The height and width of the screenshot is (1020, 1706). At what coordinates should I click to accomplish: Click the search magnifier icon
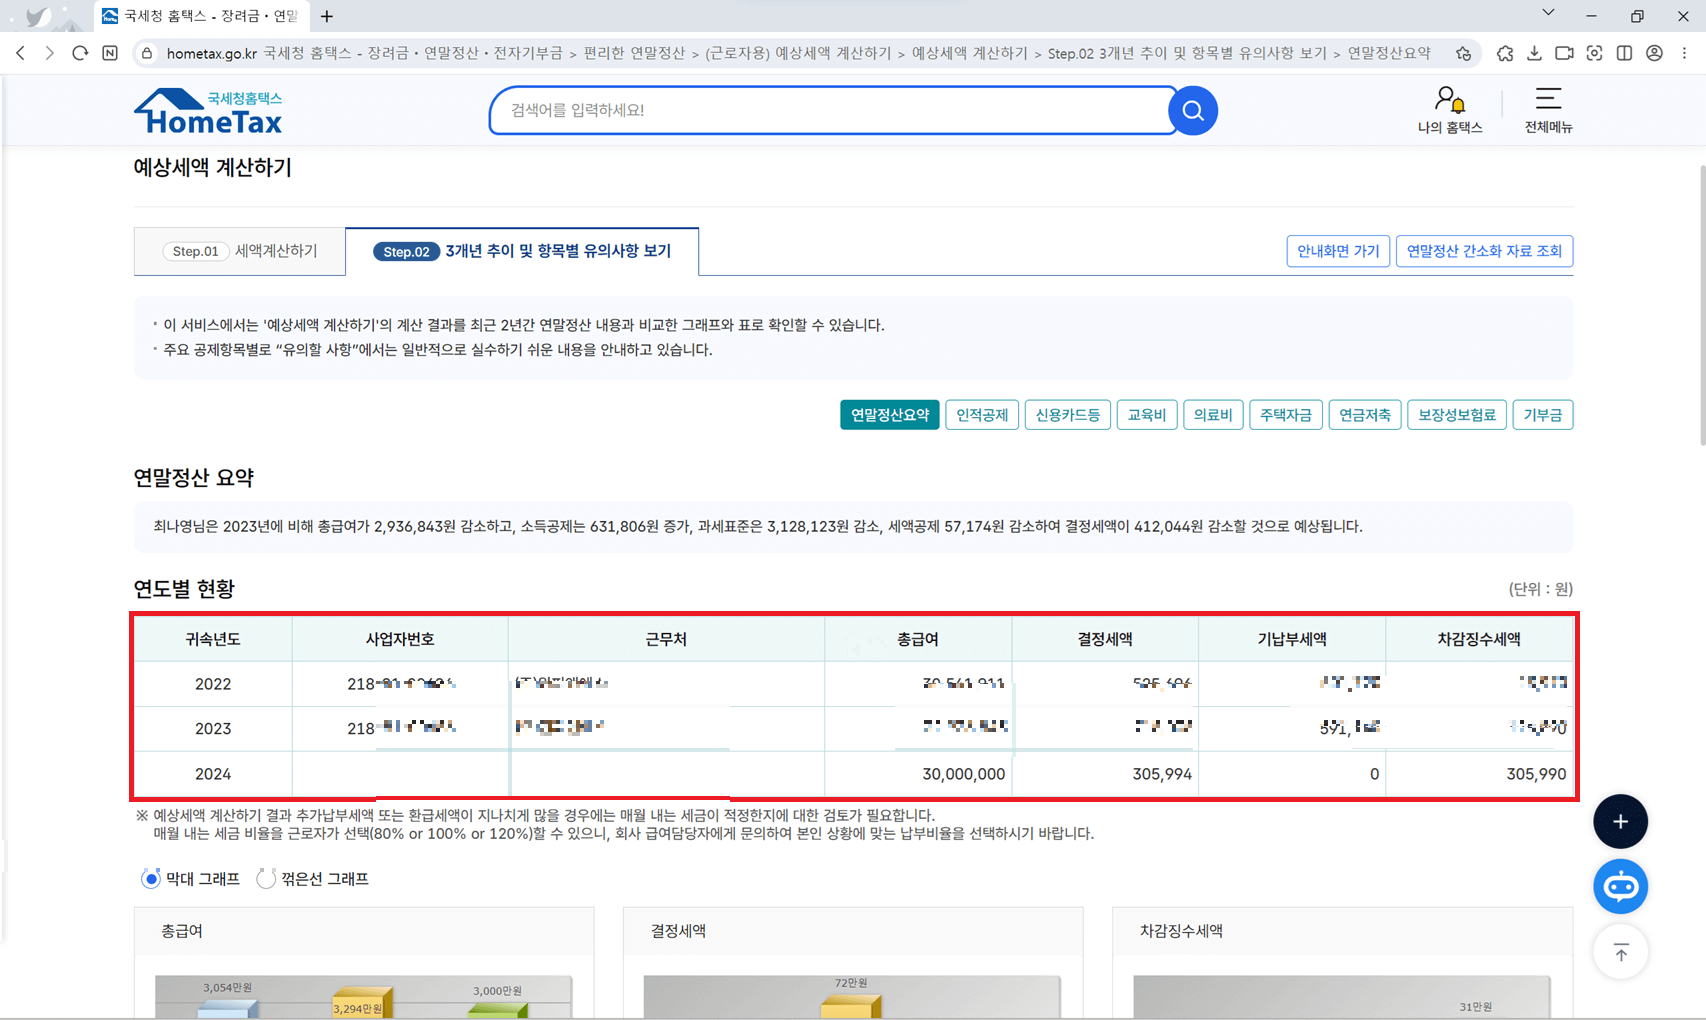point(1191,110)
